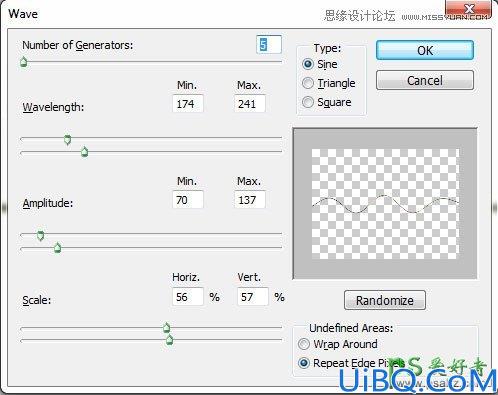Click the Wavelength minimum slider handle
The width and height of the screenshot is (498, 395).
point(67,140)
